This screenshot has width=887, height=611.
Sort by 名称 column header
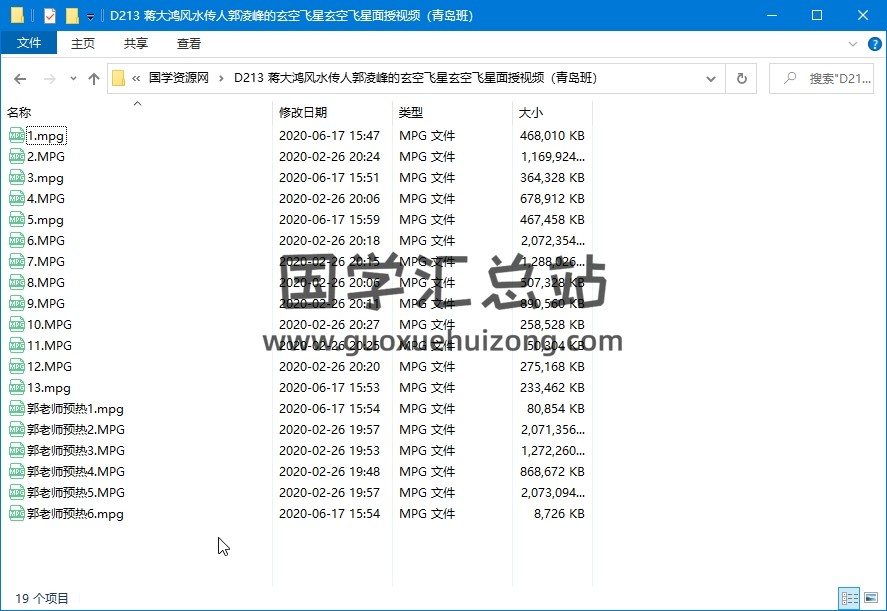click(137, 112)
